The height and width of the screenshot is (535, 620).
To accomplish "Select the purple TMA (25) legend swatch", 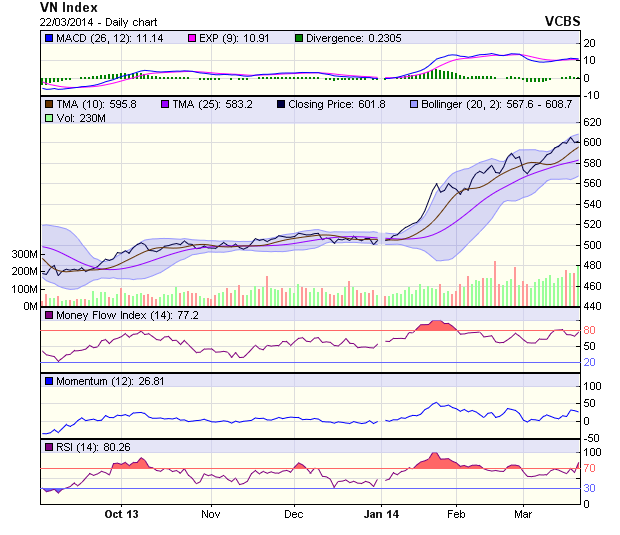I will tap(165, 103).
